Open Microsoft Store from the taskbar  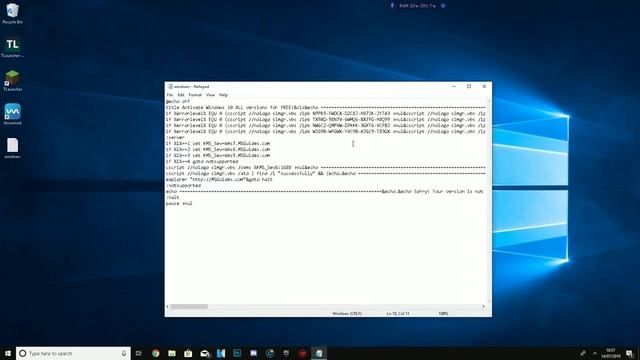pos(188,353)
